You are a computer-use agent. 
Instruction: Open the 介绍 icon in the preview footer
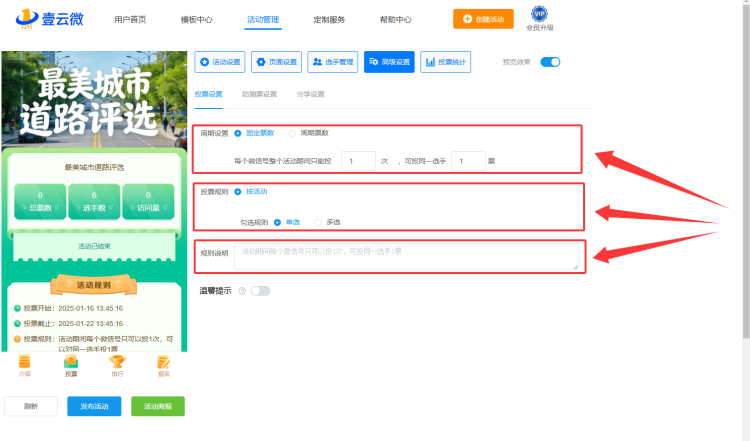(24, 362)
